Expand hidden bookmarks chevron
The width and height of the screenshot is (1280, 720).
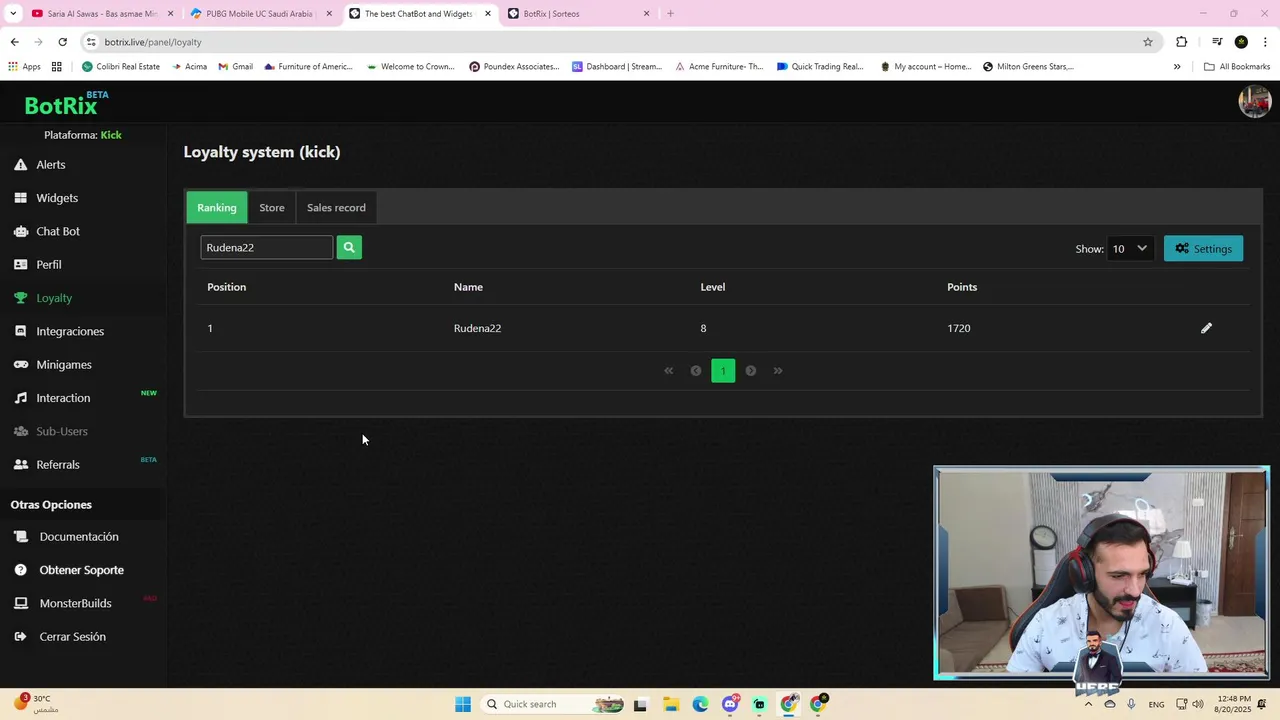click(x=1177, y=67)
